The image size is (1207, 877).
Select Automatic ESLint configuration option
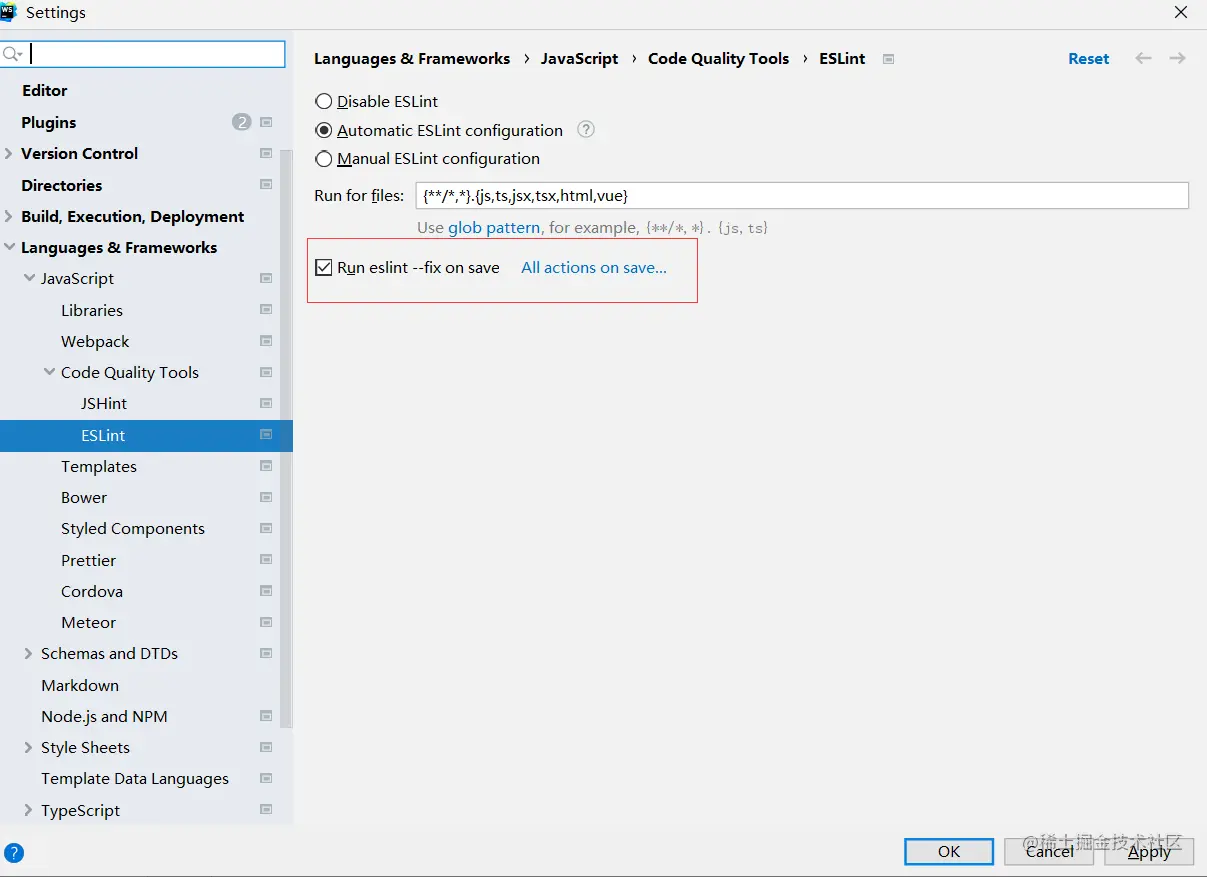point(324,130)
